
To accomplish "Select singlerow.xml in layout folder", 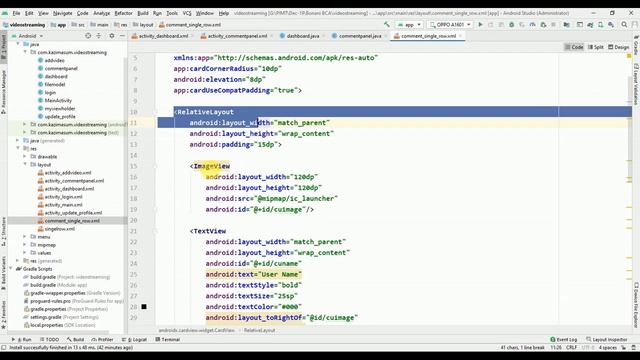I will point(60,229).
